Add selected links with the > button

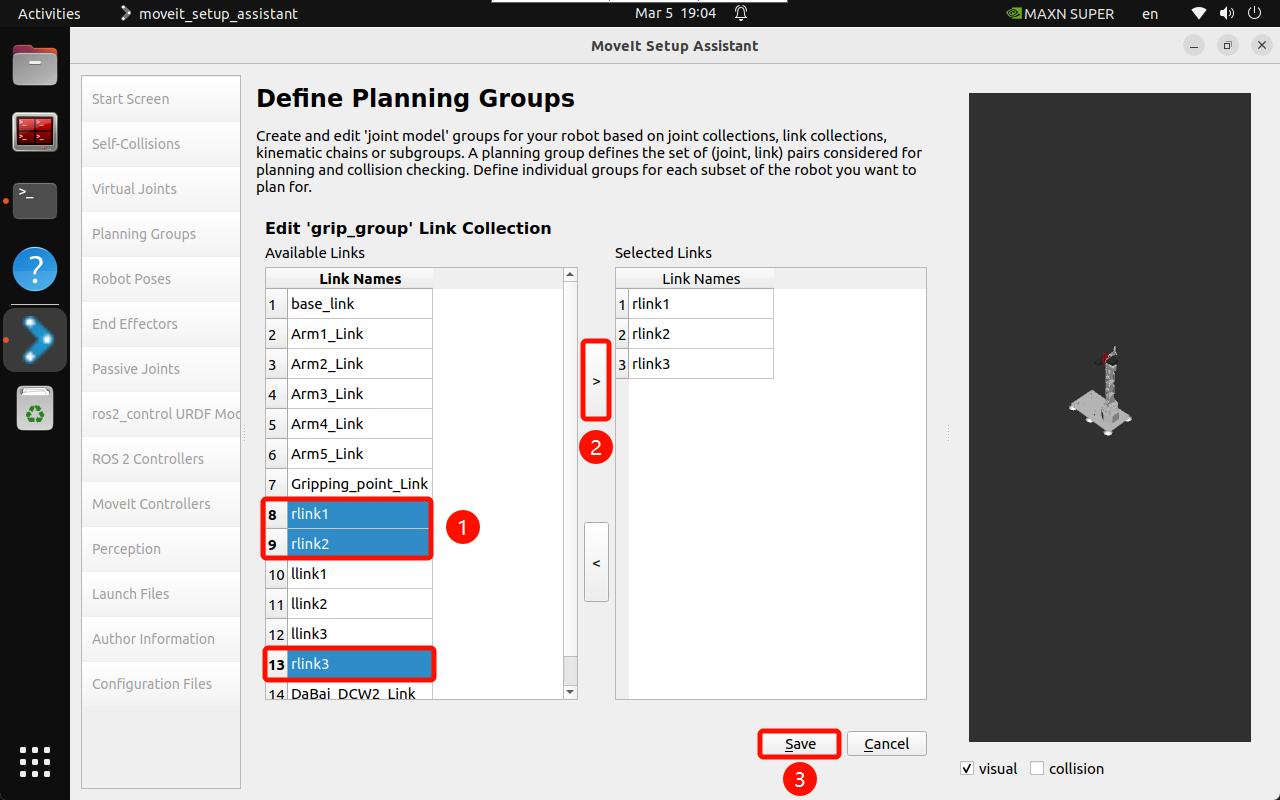pyautogui.click(x=596, y=381)
